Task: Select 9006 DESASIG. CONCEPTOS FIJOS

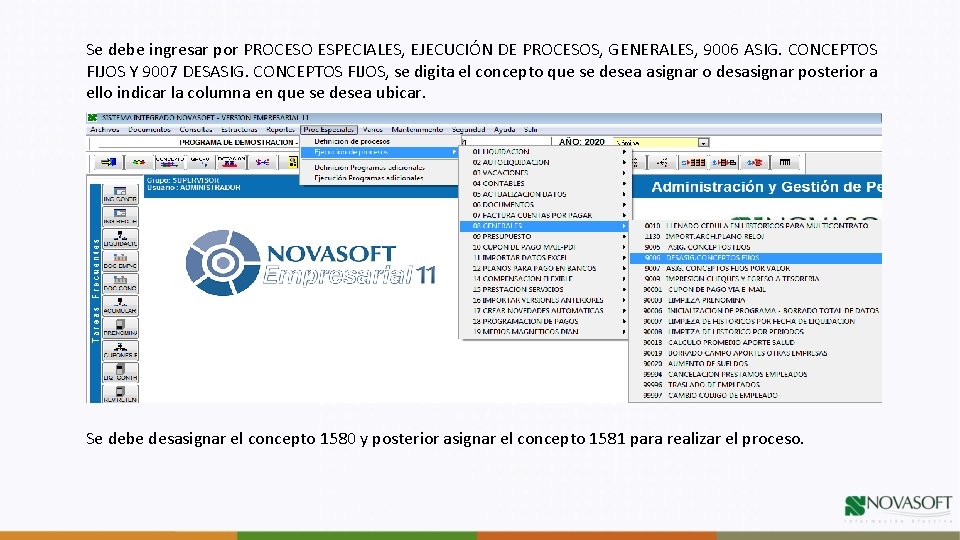Action: 756,258
